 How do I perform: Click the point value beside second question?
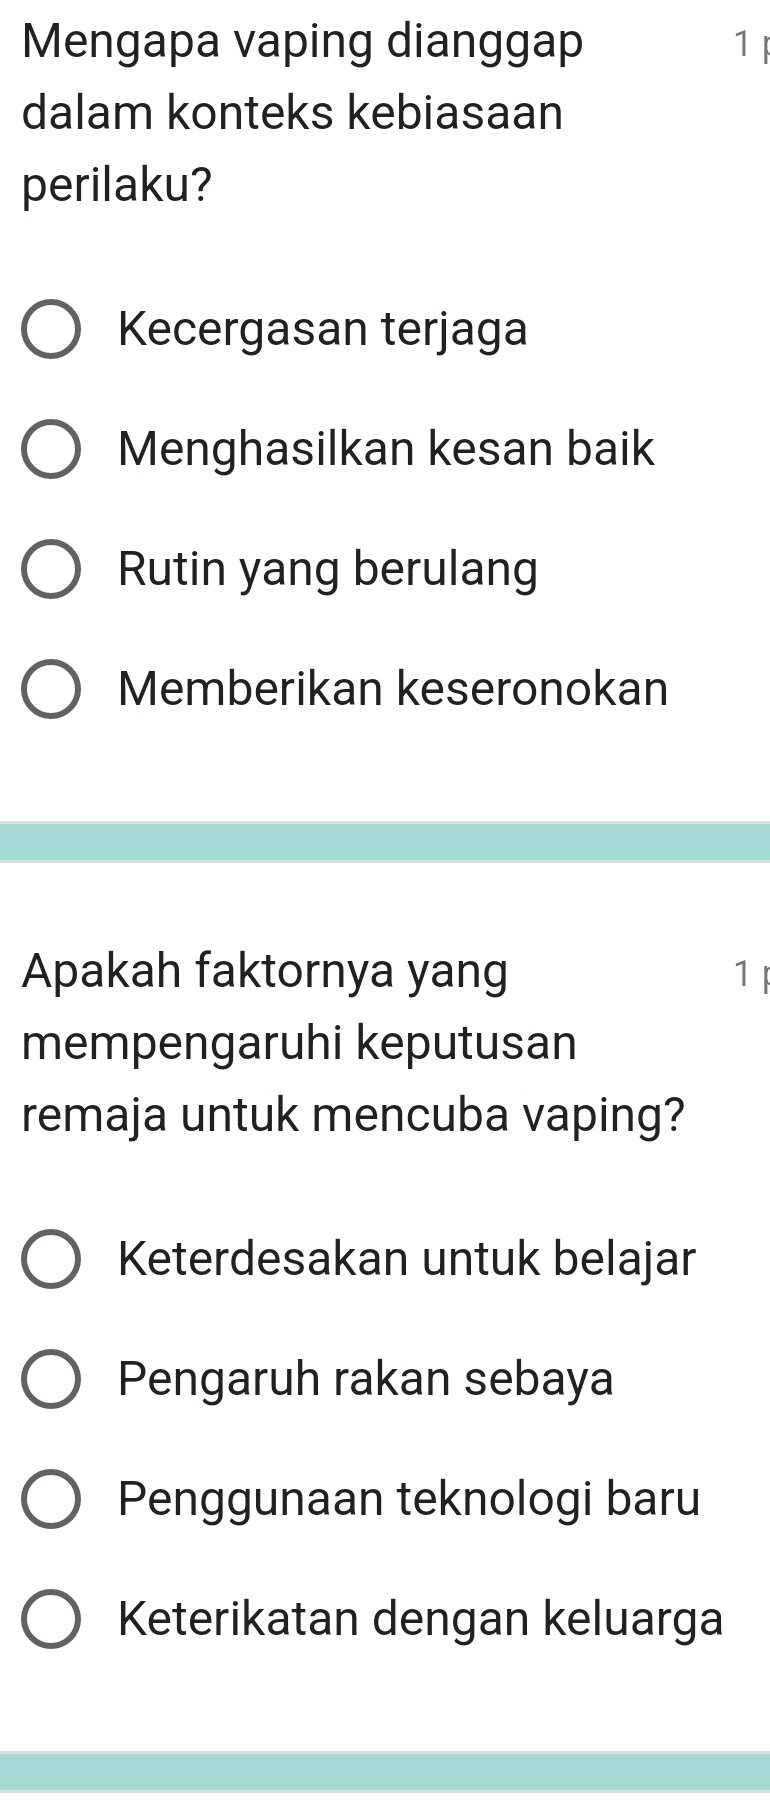748,974
